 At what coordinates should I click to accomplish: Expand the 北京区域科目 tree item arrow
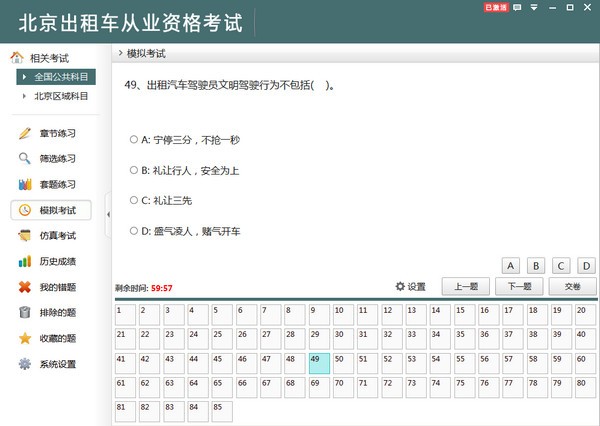pos(24,96)
